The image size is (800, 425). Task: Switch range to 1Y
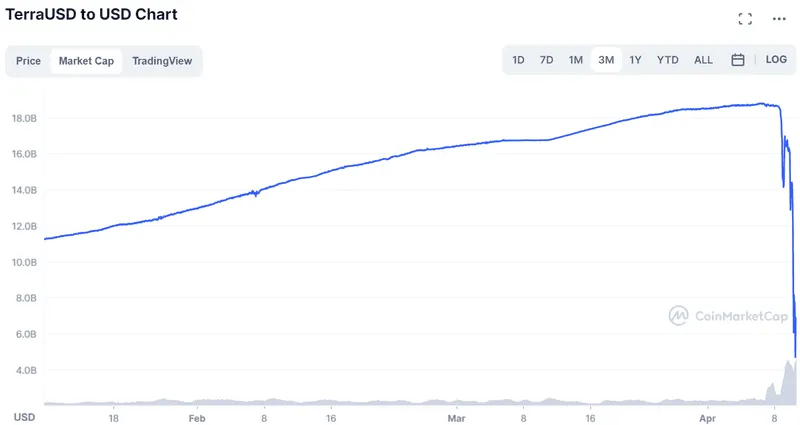(x=635, y=60)
